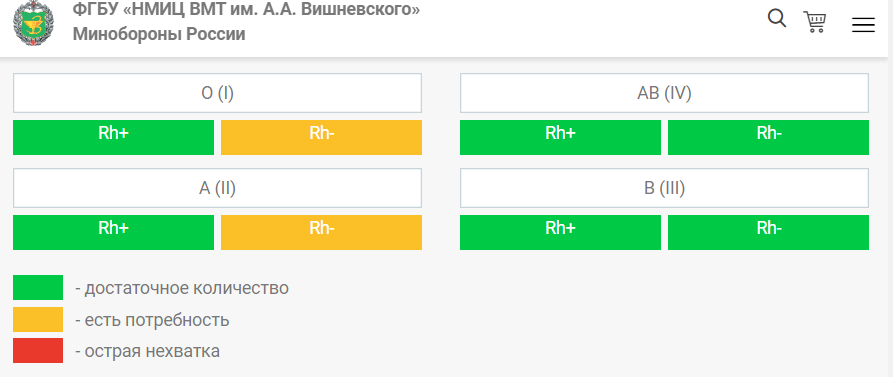893x377 pixels.
Task: Click Rh+ under B (III)
Action: coord(560,232)
